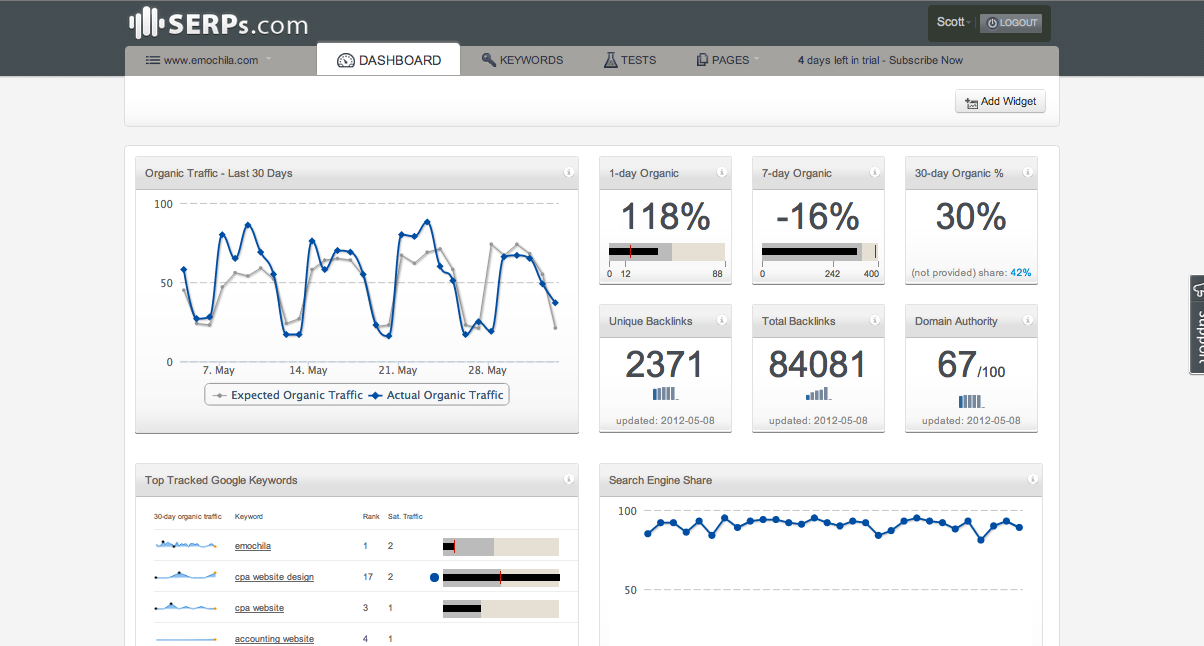Click the Add Widget button
Screen dimensions: 1204x646
point(1001,101)
